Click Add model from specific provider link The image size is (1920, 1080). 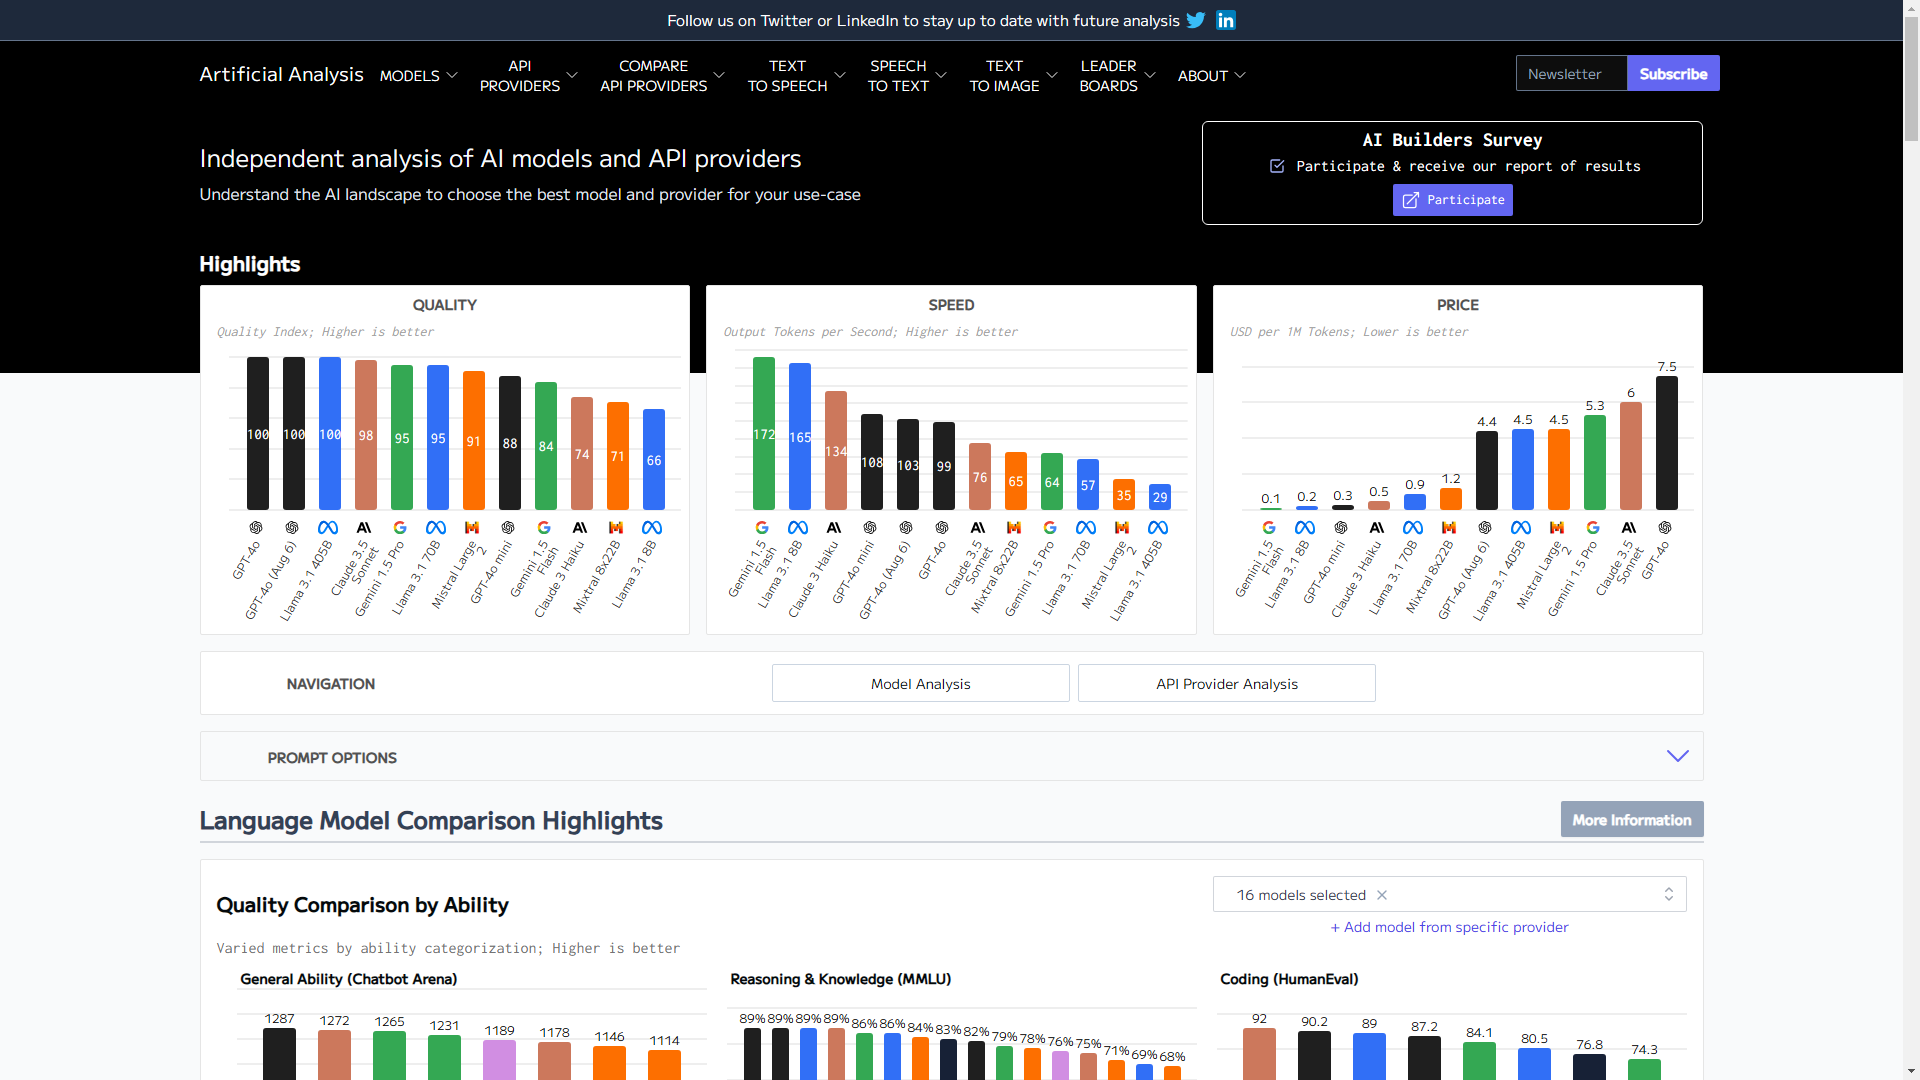[1449, 927]
